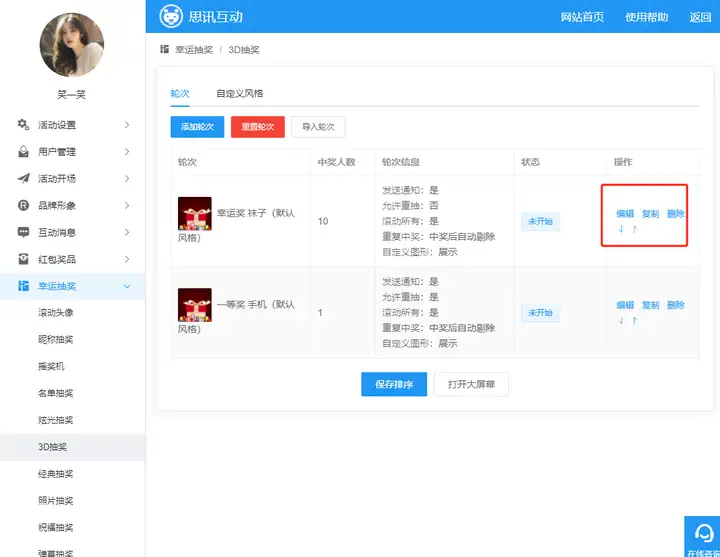Click the 添加轮次 button
The image size is (720, 557).
click(x=197, y=127)
